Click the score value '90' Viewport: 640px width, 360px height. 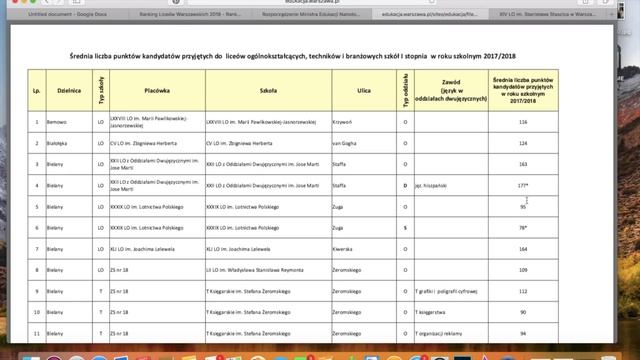point(523,312)
